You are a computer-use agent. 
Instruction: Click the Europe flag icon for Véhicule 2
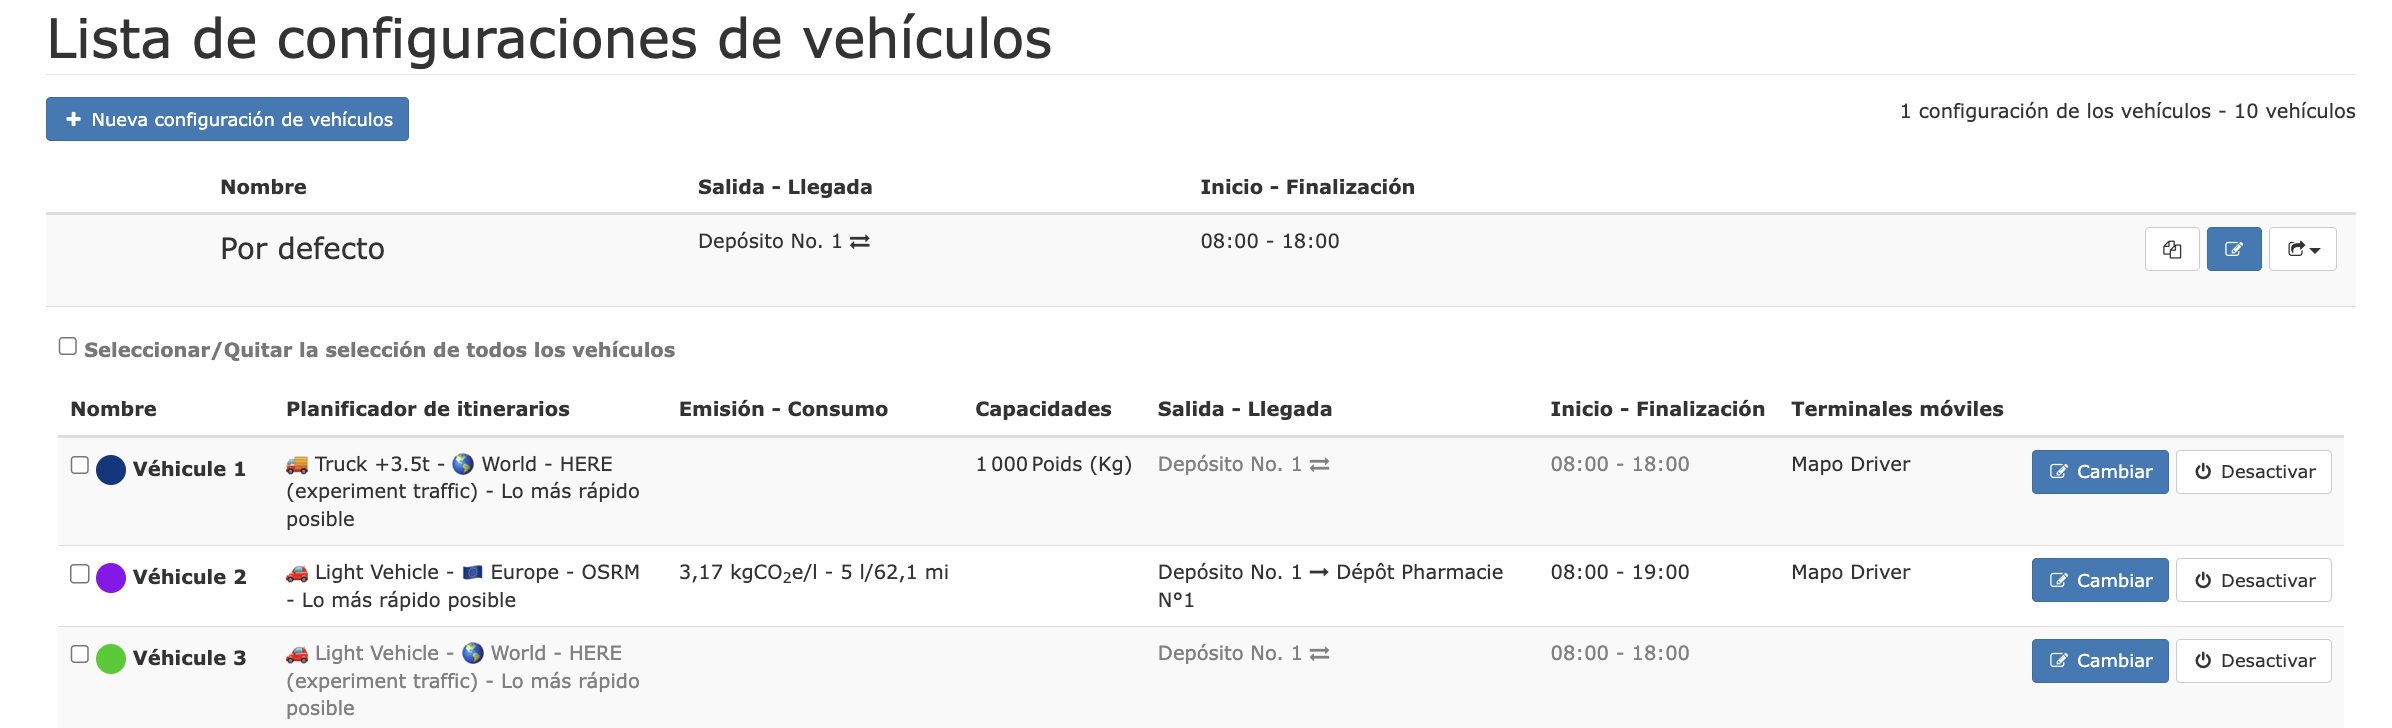tap(473, 572)
